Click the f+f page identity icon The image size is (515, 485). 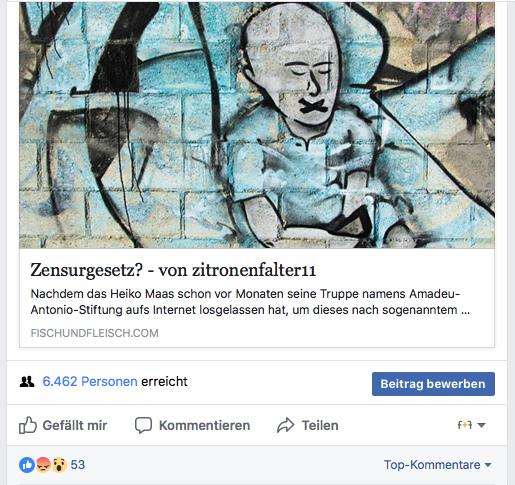pyautogui.click(x=465, y=425)
